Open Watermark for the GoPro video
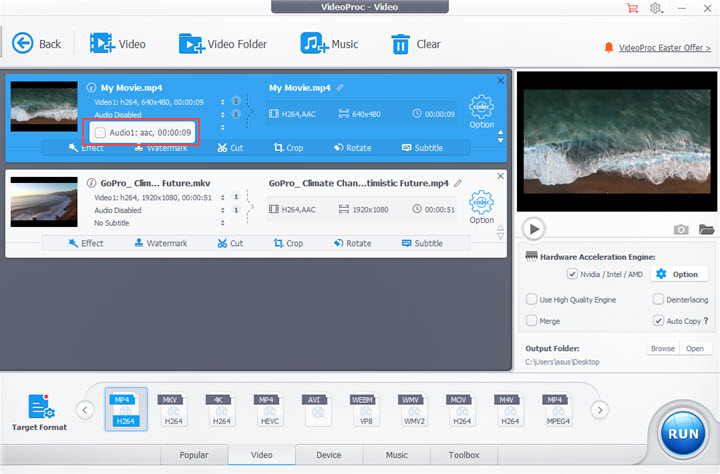Image resolution: width=720 pixels, height=474 pixels. pos(161,243)
